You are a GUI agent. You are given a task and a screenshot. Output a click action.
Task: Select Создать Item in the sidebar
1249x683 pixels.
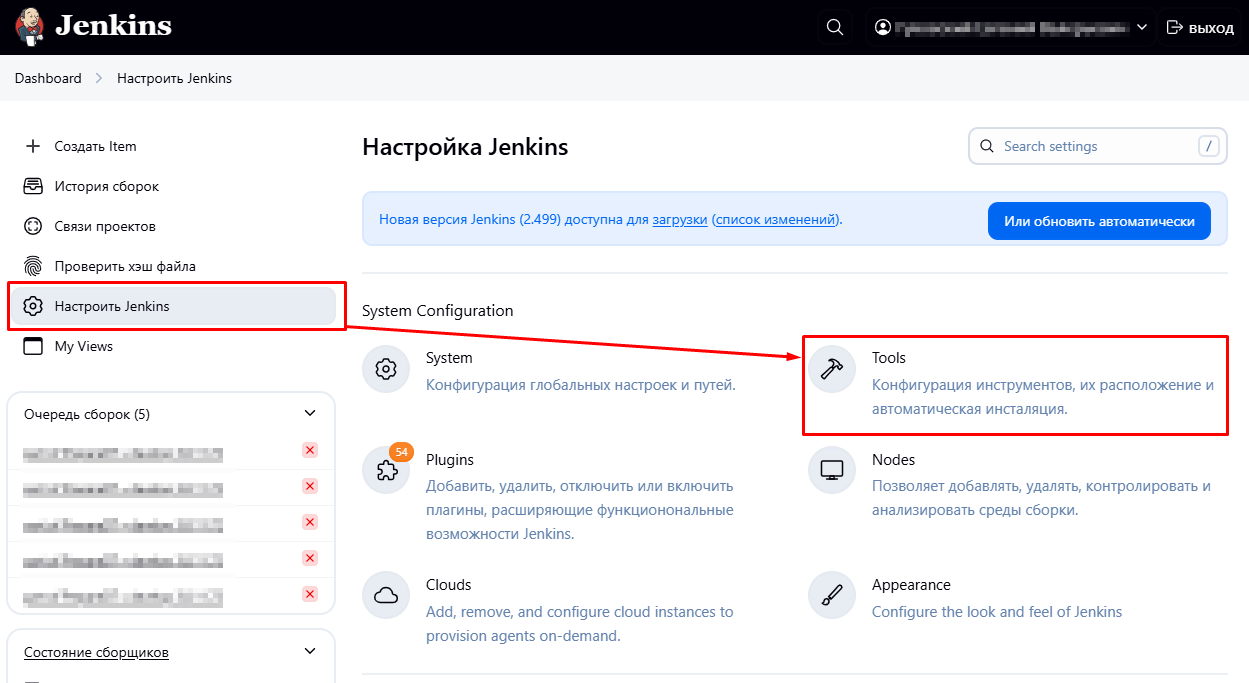point(95,146)
